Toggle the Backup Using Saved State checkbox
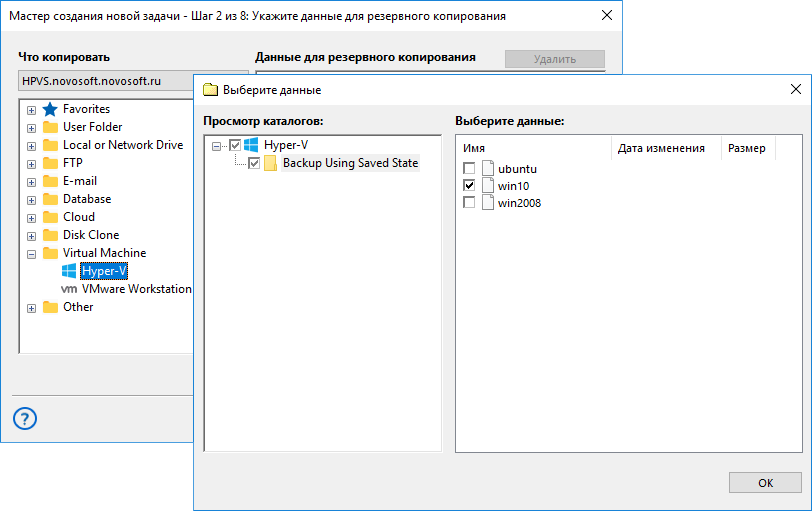This screenshot has width=812, height=511. pyautogui.click(x=254, y=163)
